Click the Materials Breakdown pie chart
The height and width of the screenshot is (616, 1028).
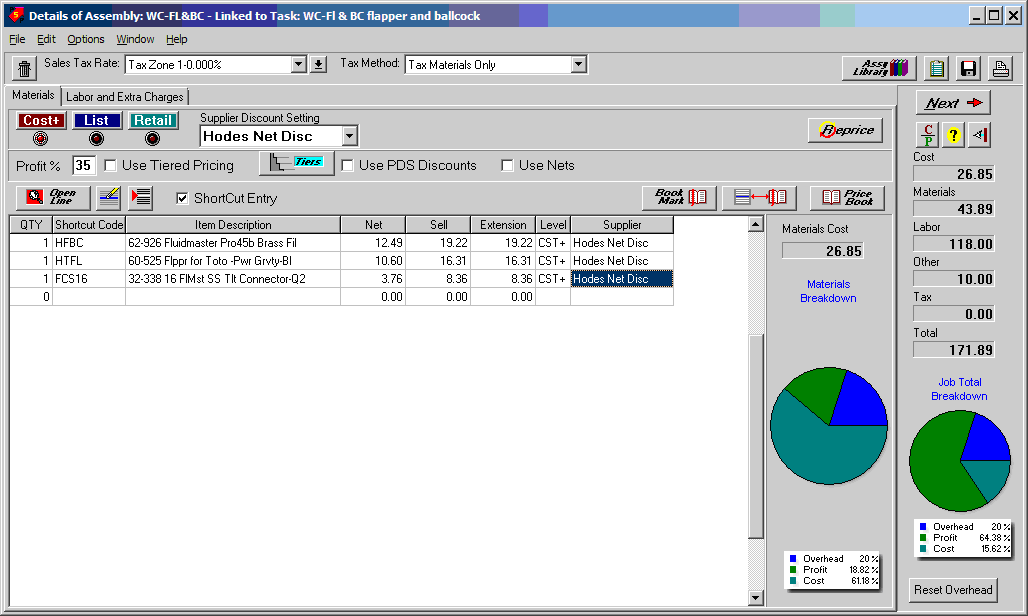point(829,426)
